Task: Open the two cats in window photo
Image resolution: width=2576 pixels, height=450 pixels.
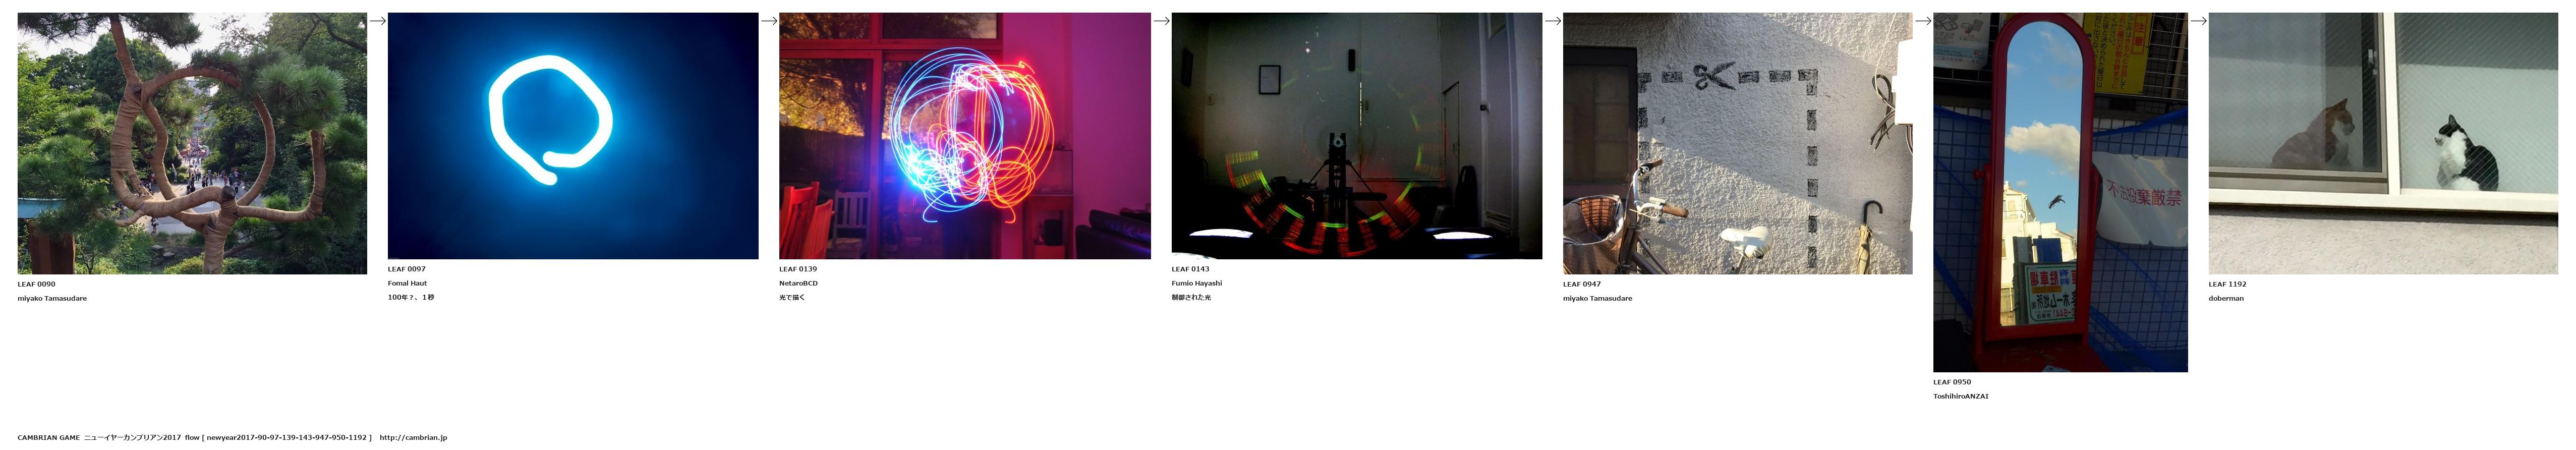Action: pos(2382,143)
